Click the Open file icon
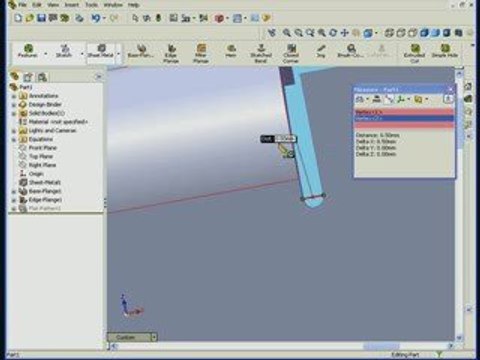Viewport: 480px width, 360px height. [29, 18]
